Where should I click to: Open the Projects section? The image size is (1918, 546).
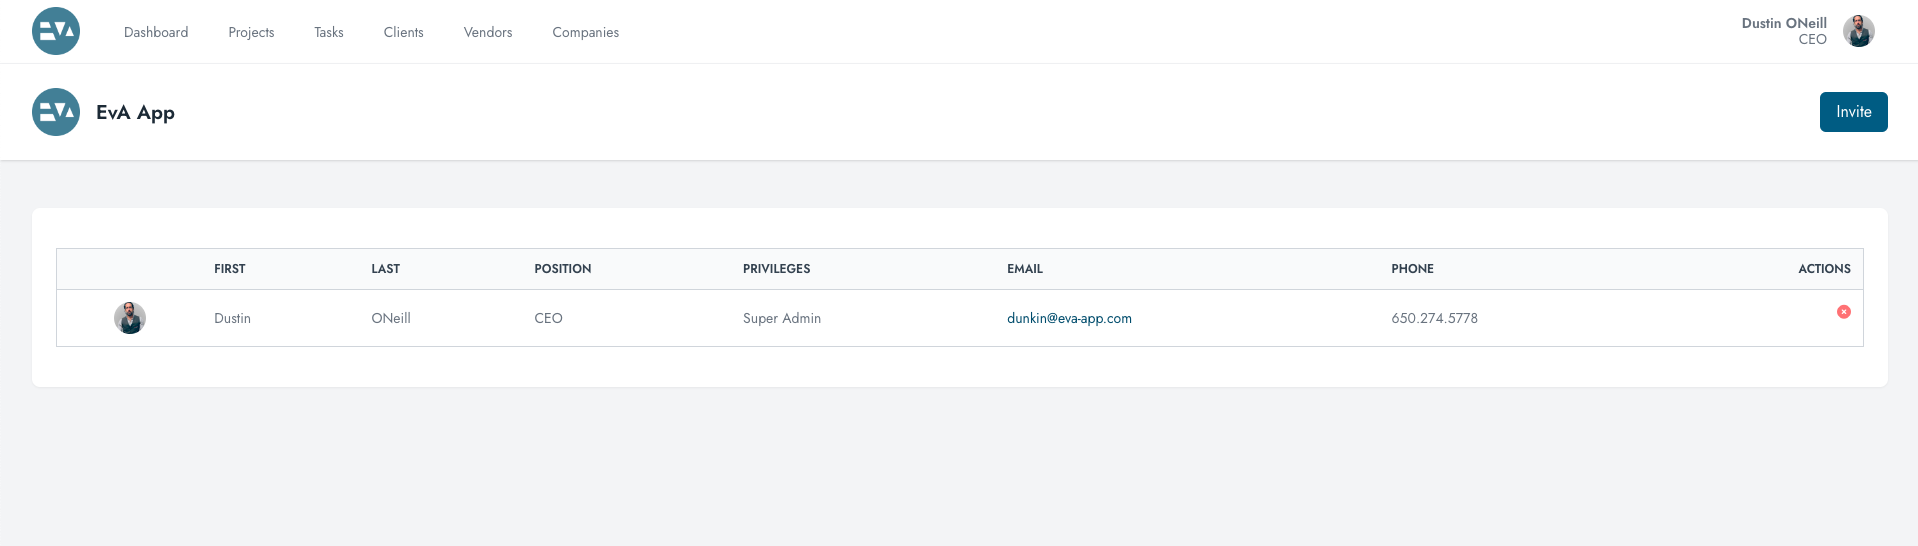click(x=251, y=32)
